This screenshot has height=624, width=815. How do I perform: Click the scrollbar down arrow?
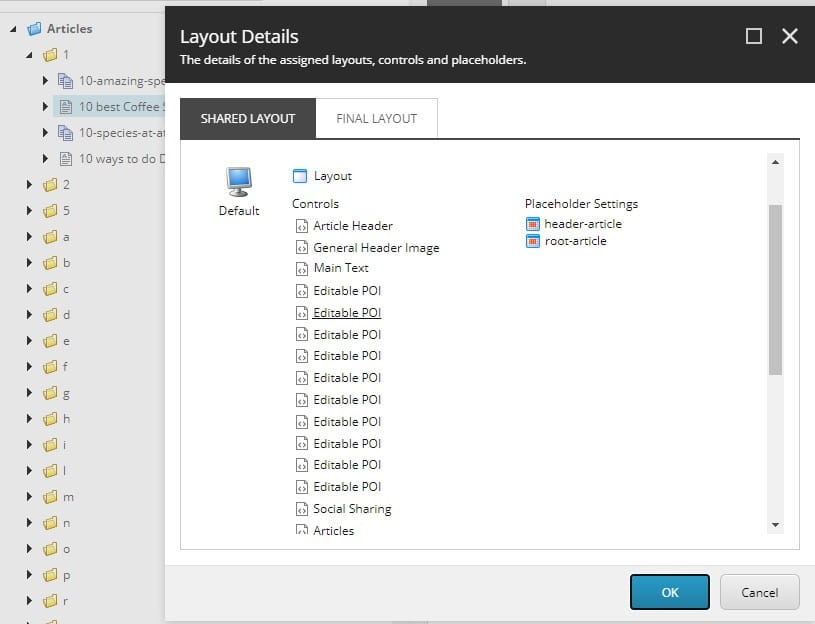coord(775,525)
